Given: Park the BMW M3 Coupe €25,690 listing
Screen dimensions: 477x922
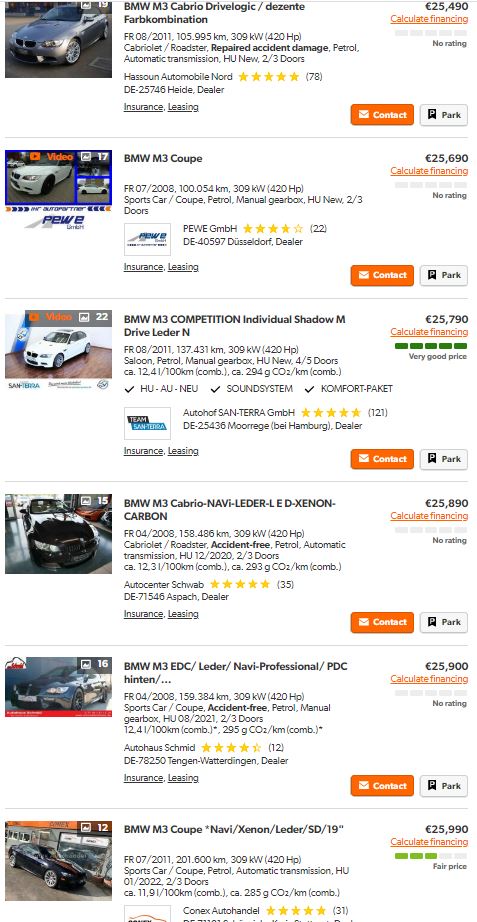Looking at the screenshot, I should (x=443, y=275).
